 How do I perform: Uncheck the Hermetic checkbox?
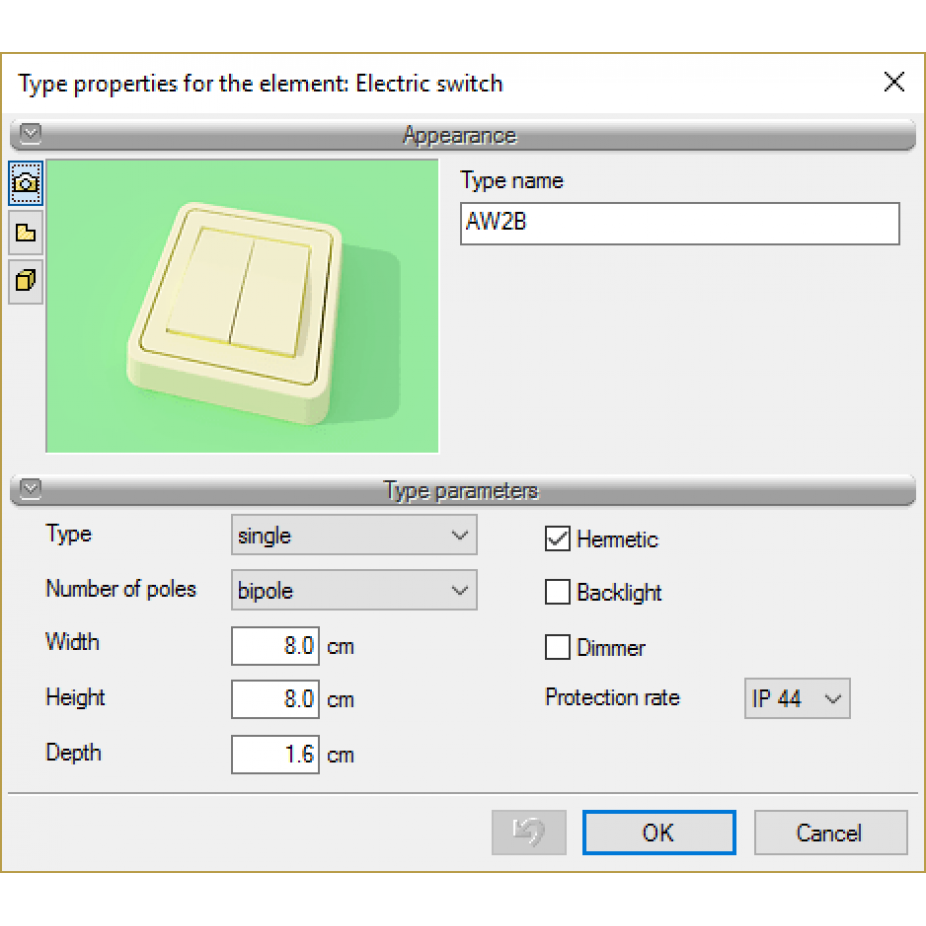click(557, 538)
